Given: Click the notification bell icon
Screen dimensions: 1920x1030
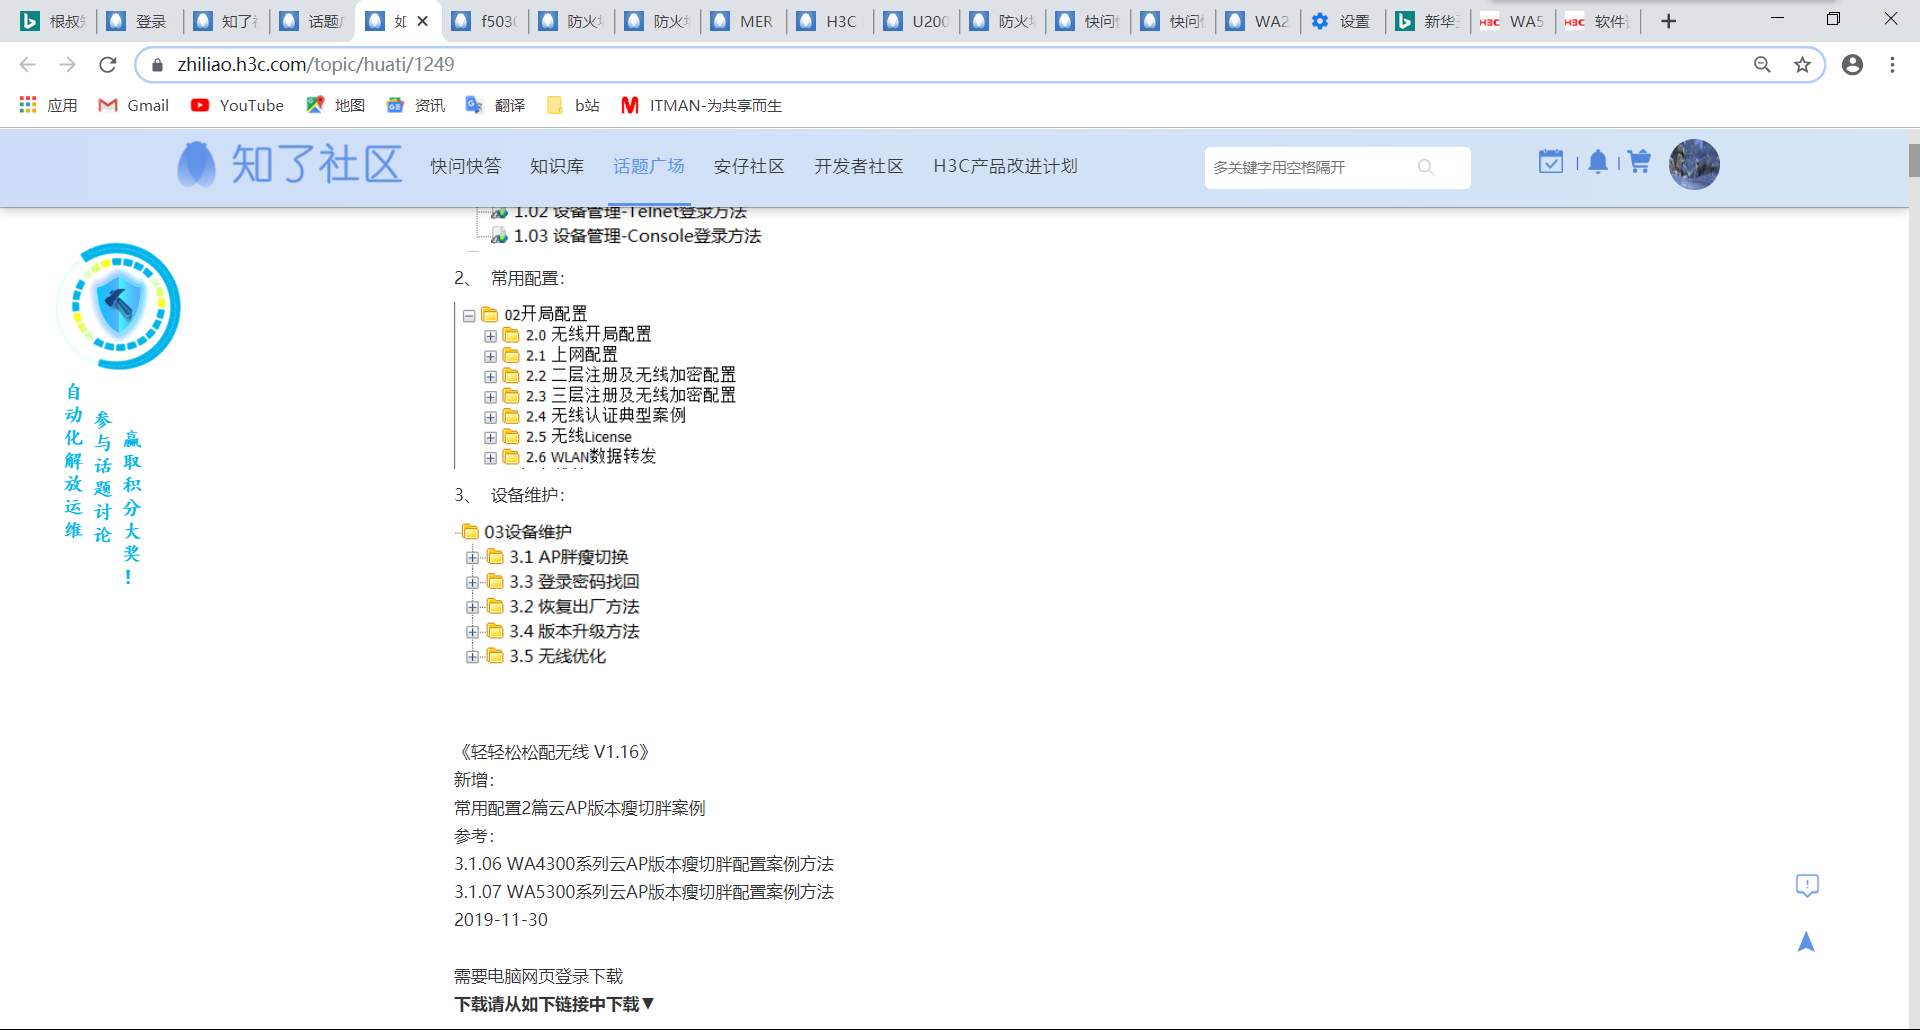Looking at the screenshot, I should pyautogui.click(x=1598, y=162).
